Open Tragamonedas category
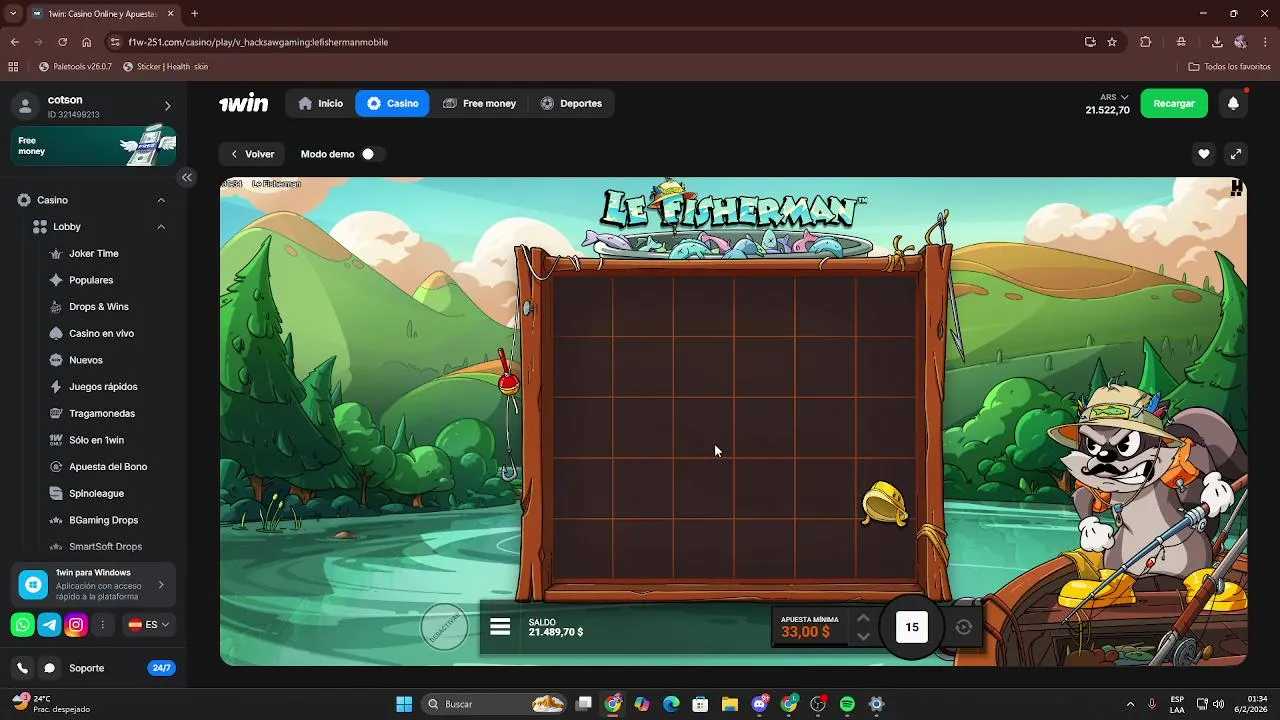The width and height of the screenshot is (1280, 720). (x=101, y=413)
